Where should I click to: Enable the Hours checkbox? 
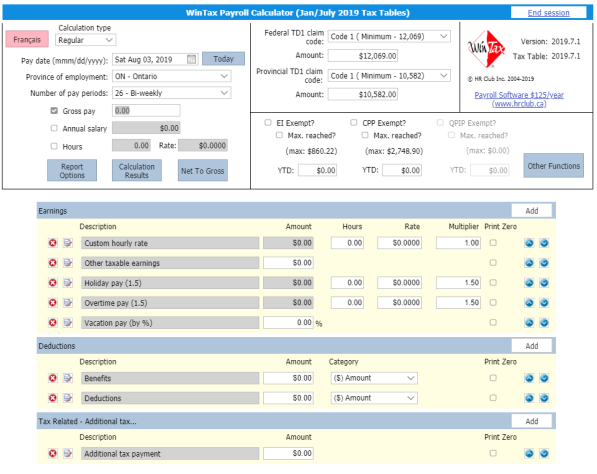(x=54, y=146)
